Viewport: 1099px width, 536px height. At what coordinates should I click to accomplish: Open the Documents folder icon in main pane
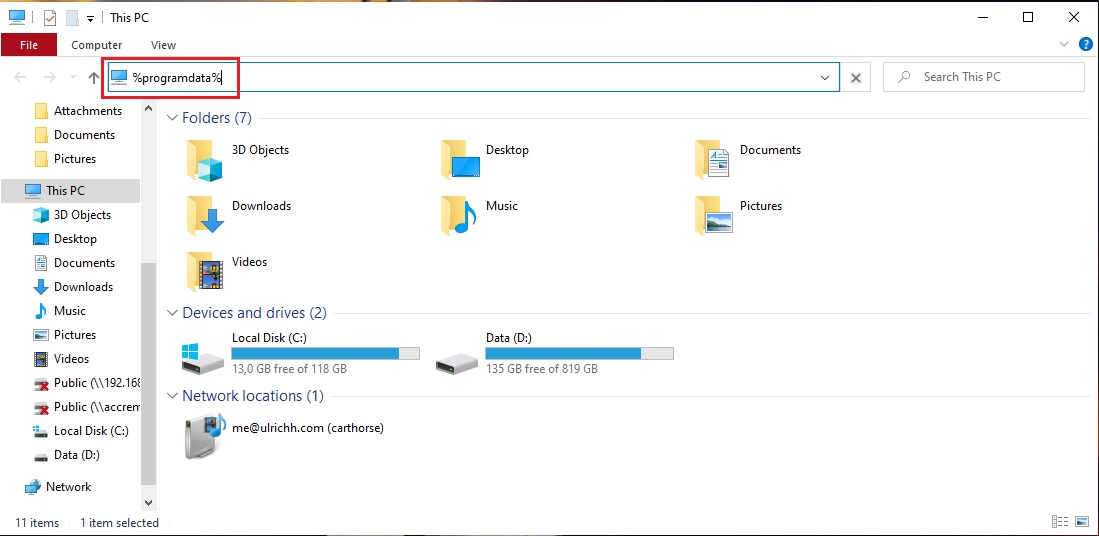[713, 159]
